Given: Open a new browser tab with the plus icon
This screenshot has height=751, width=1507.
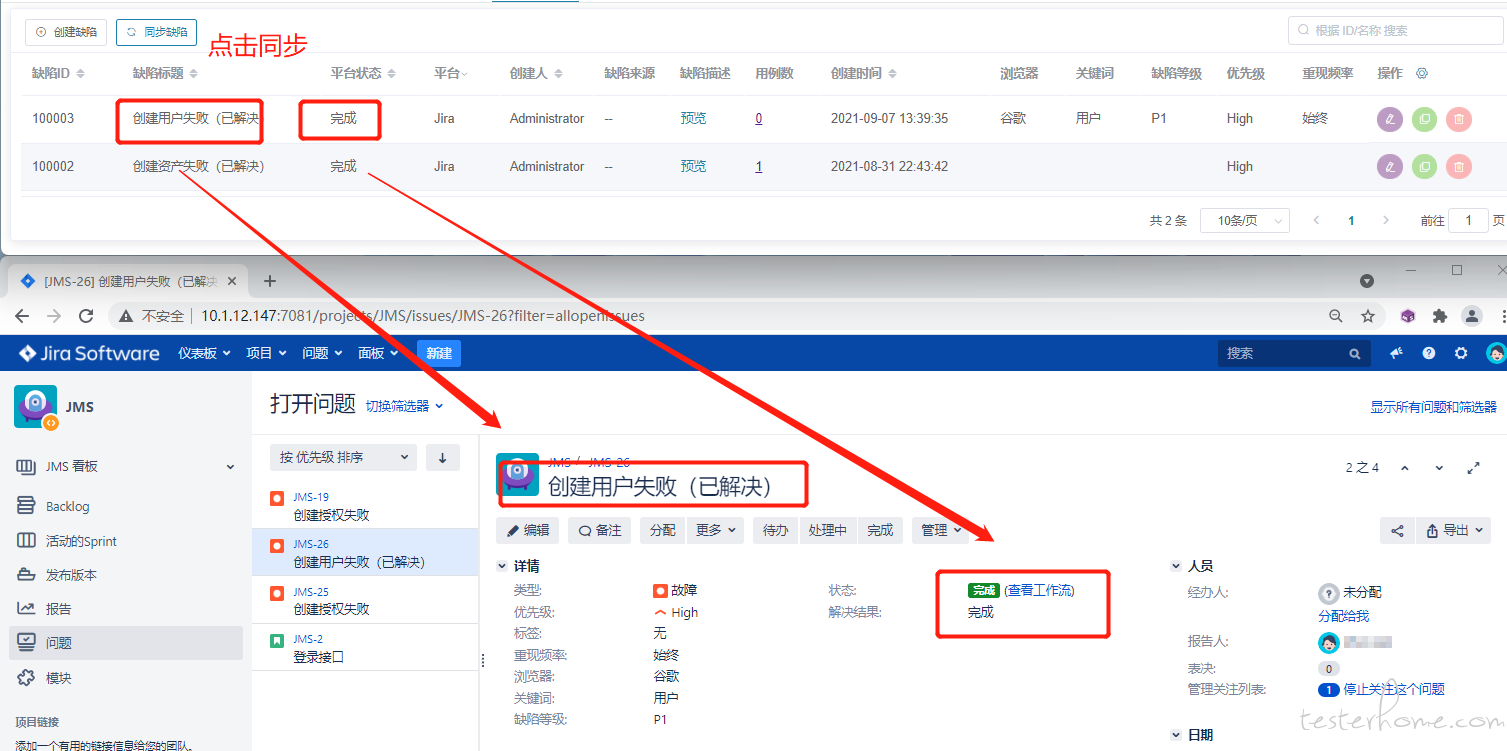Looking at the screenshot, I should [269, 281].
